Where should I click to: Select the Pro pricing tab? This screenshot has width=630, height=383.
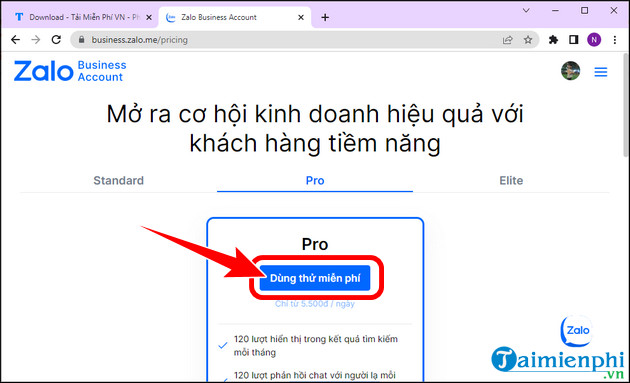click(x=315, y=180)
